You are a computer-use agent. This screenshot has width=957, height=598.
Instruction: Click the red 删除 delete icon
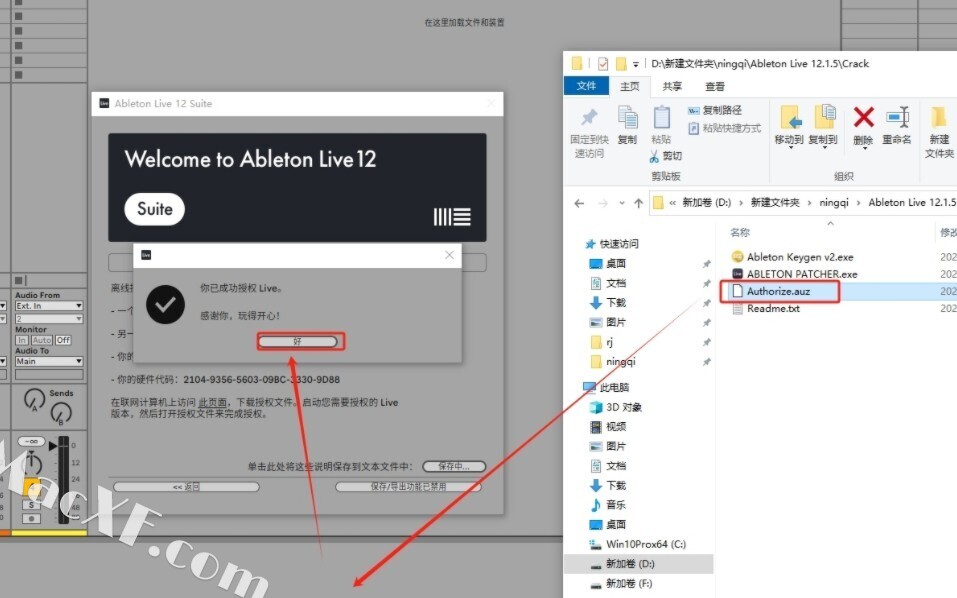[x=863, y=117]
